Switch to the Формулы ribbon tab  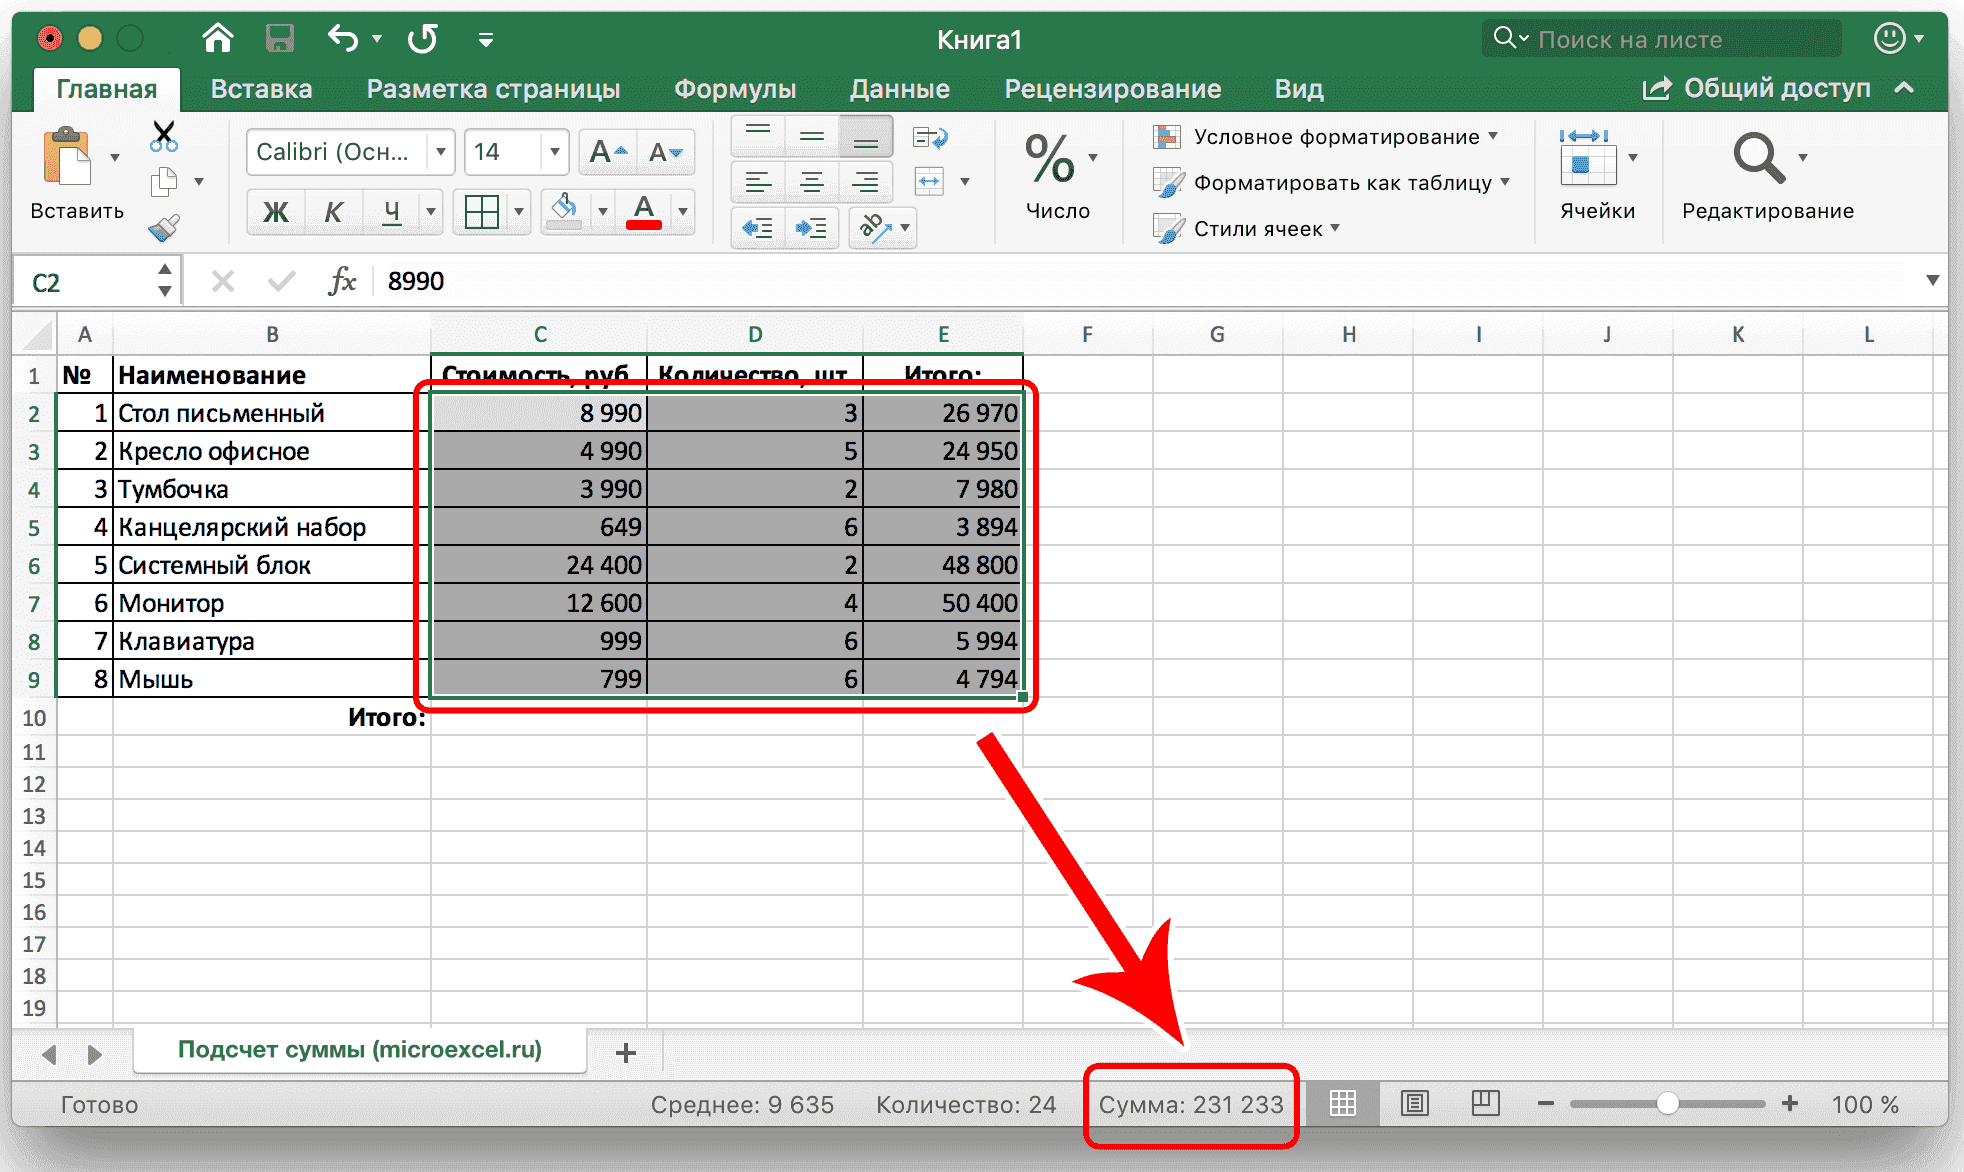click(734, 89)
